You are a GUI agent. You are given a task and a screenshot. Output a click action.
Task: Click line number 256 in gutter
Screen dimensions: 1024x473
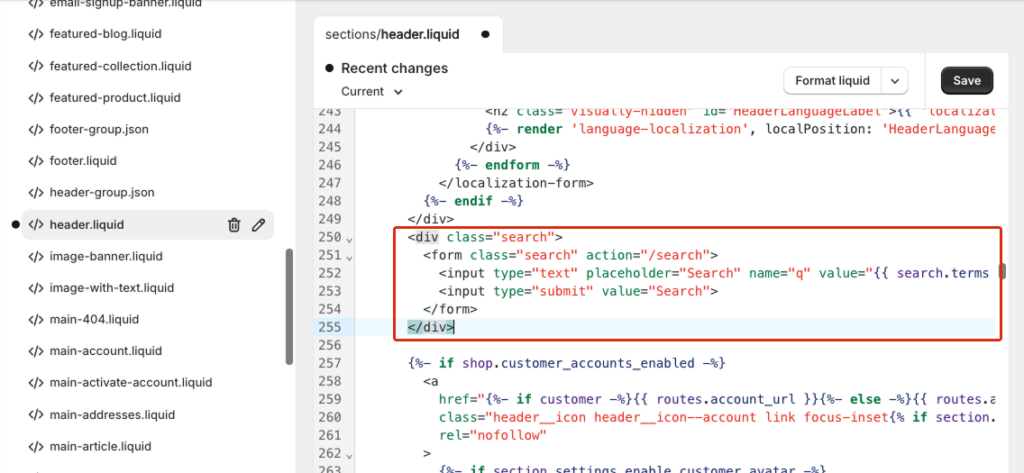click(x=330, y=344)
